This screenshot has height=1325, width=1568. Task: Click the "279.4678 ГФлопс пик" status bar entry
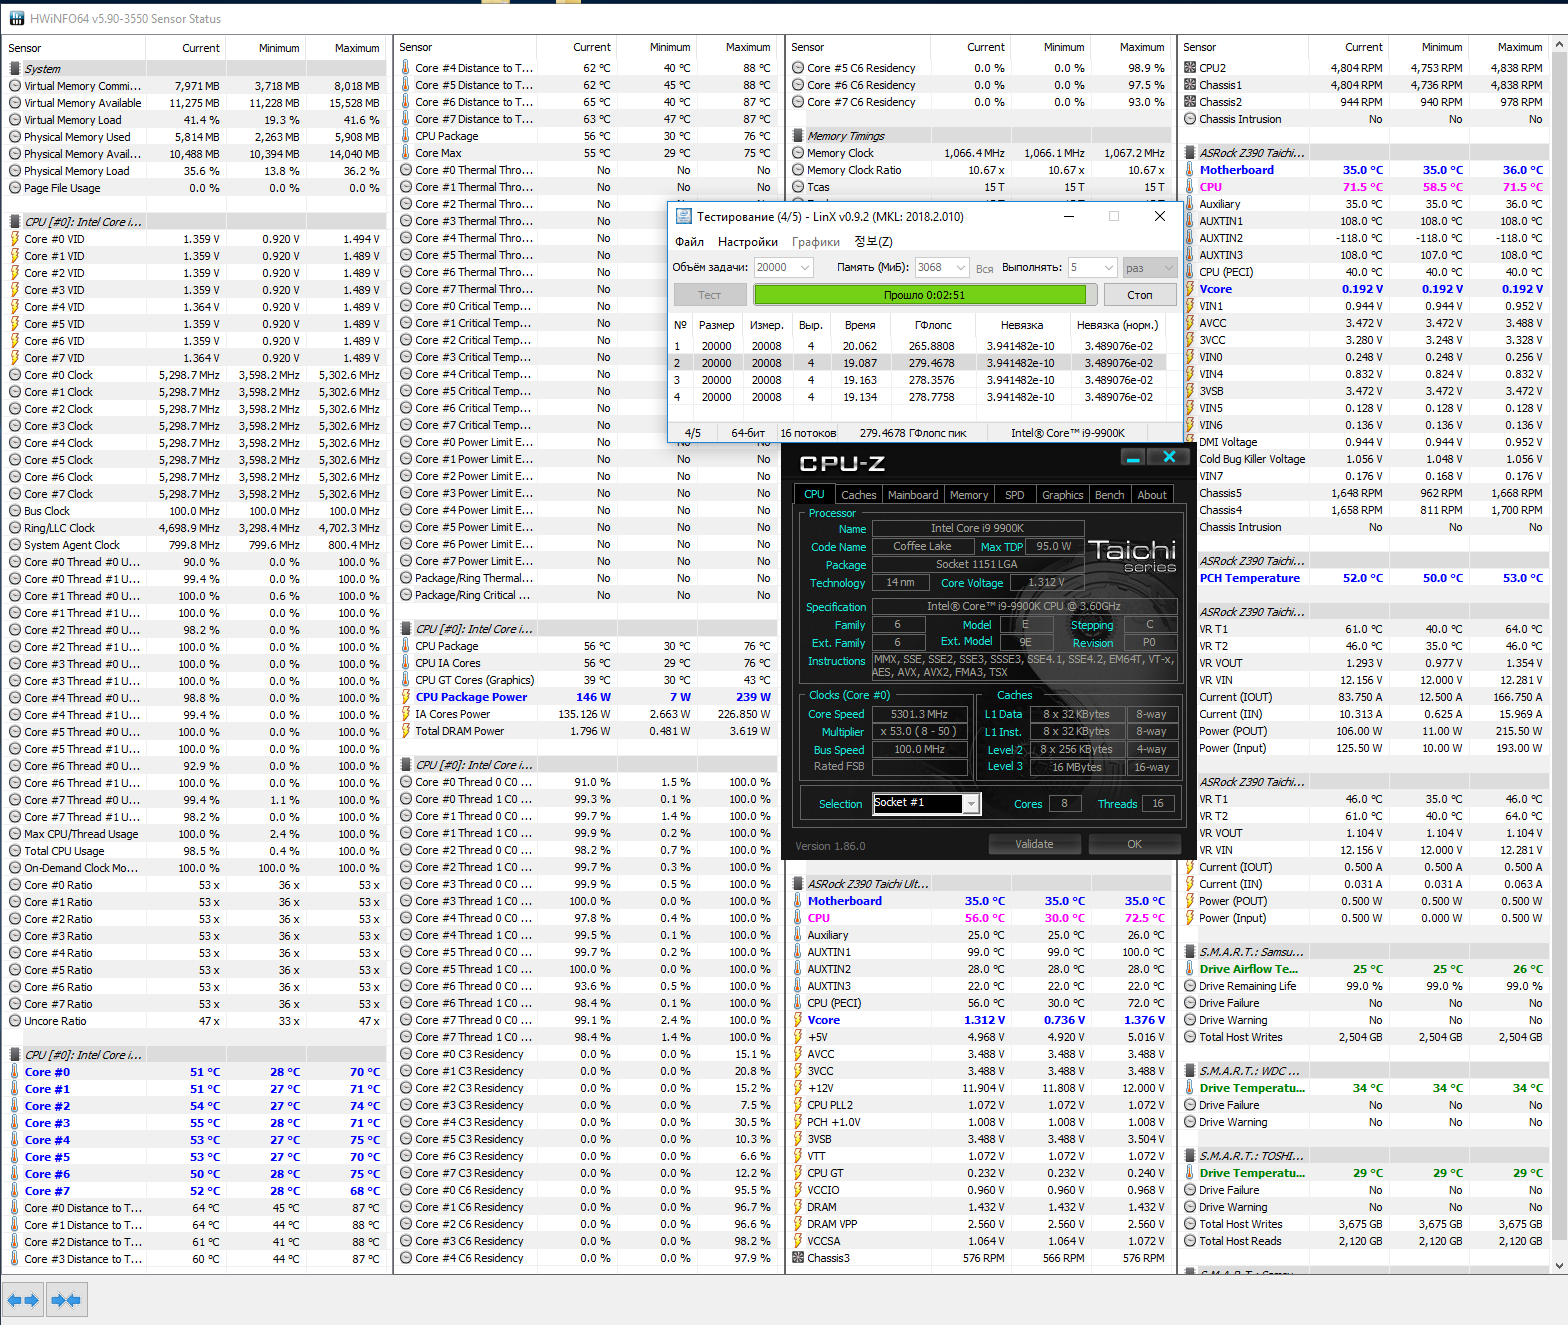913,433
